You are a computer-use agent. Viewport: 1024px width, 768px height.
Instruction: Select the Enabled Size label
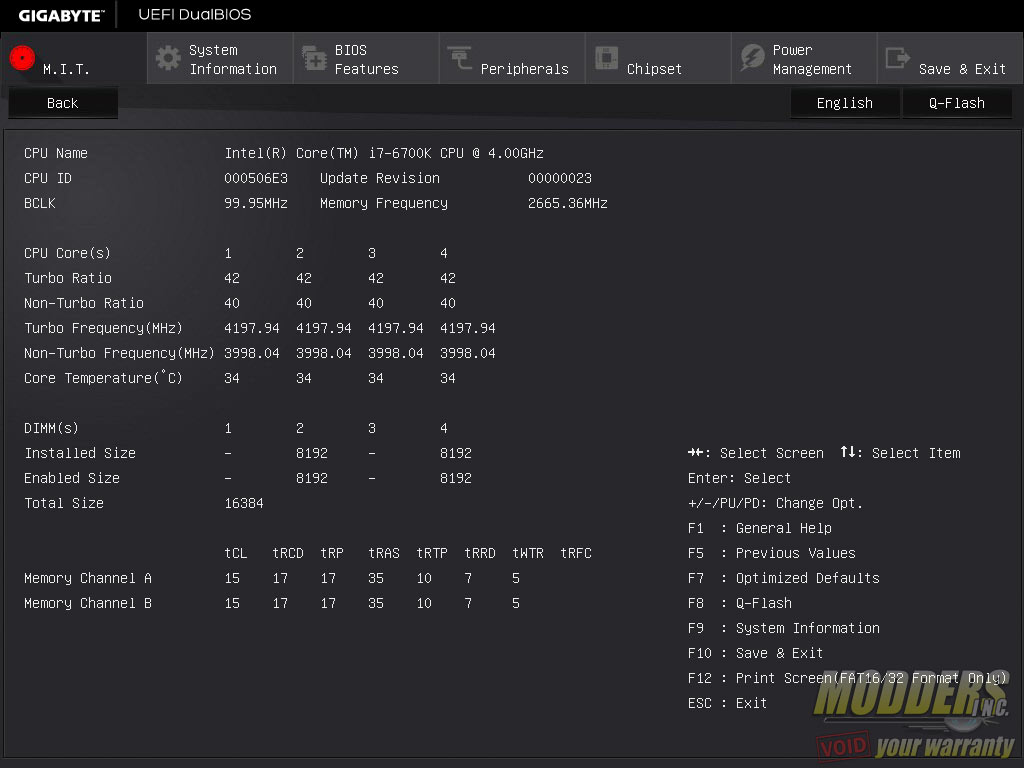pos(72,478)
